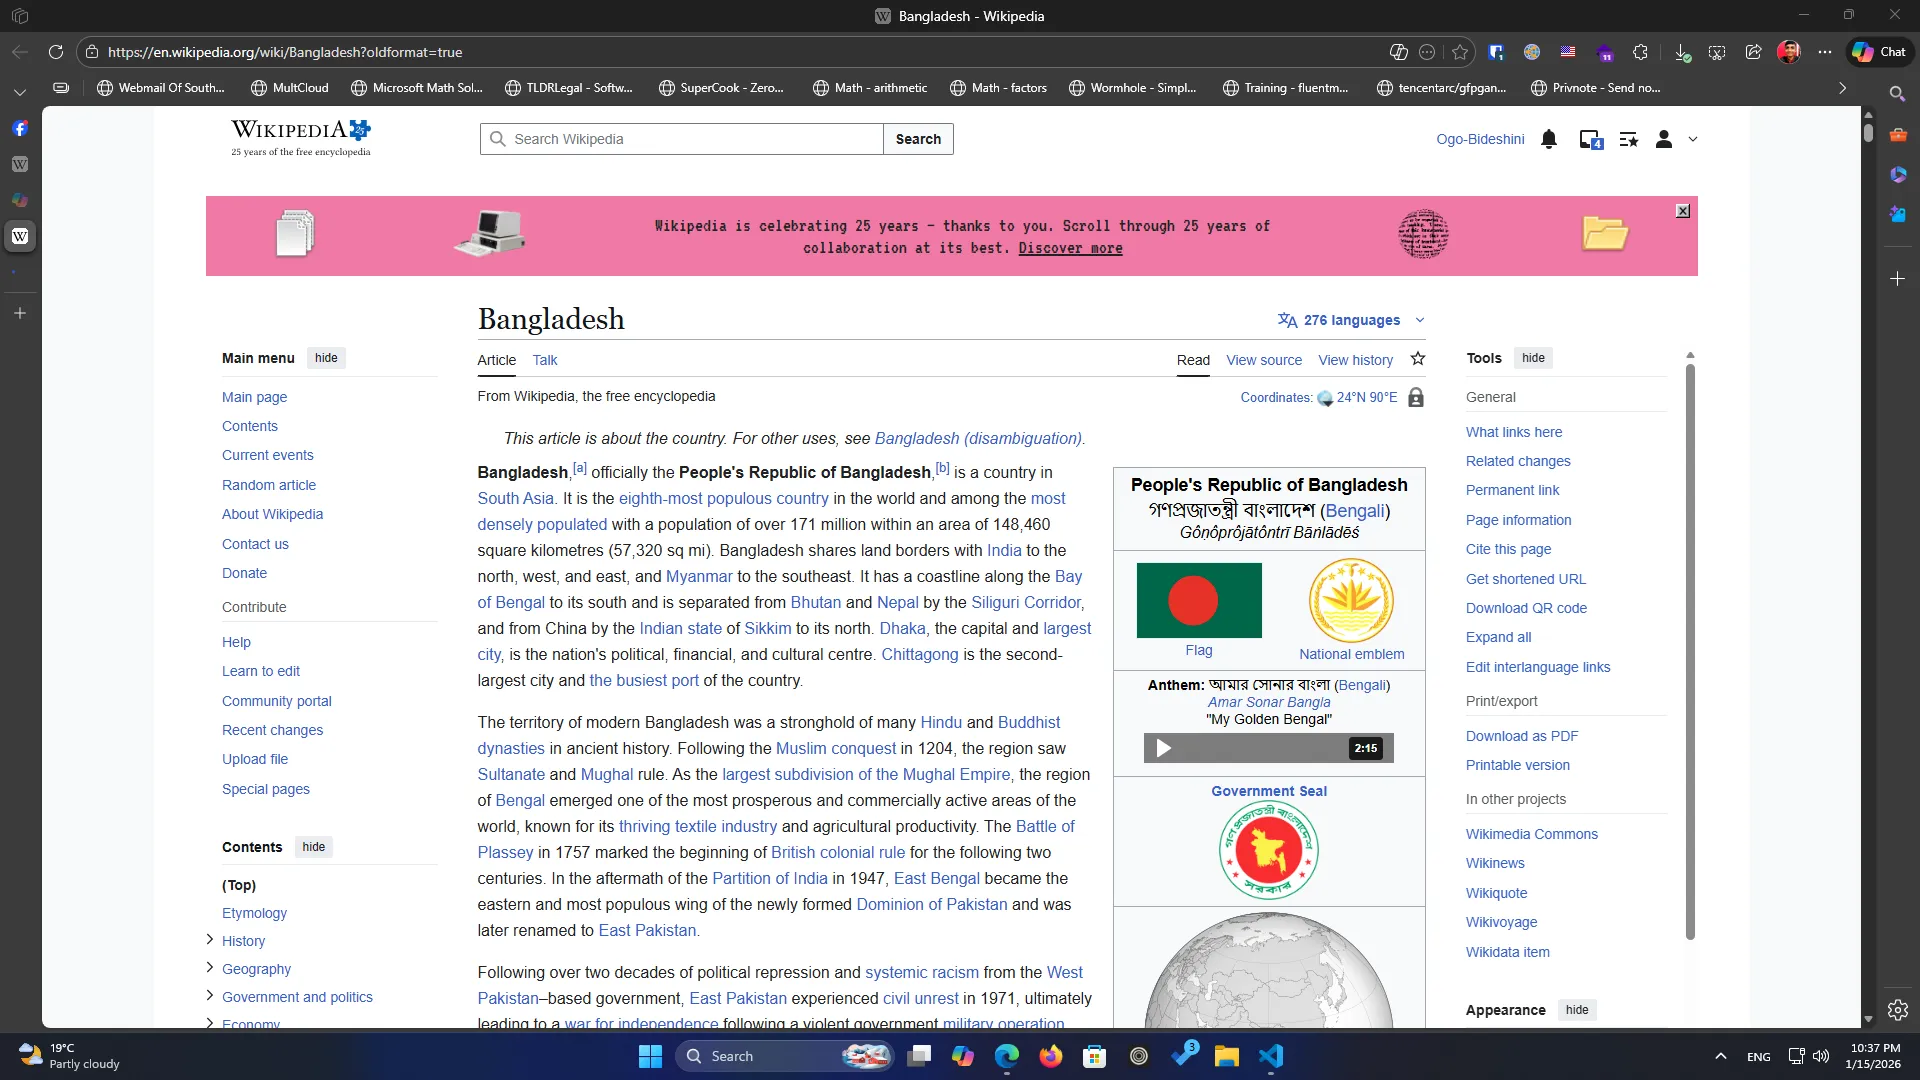This screenshot has height=1080, width=1920.
Task: Open the Downloads icon in the browser toolbar
Action: [x=1681, y=52]
